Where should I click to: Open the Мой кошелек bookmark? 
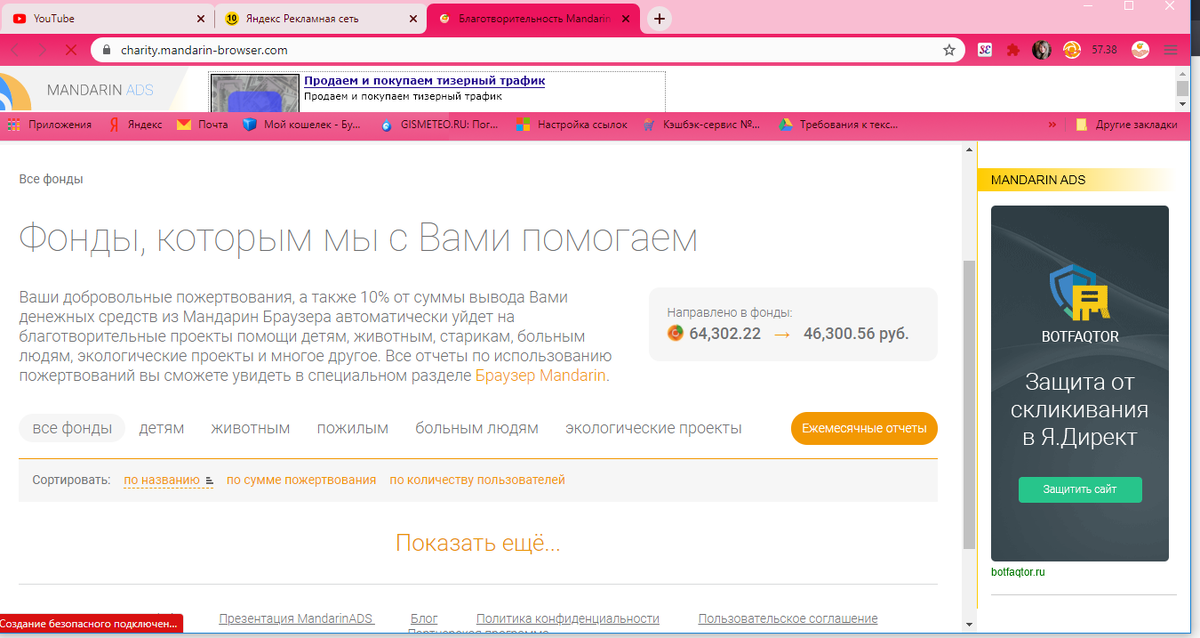301,125
